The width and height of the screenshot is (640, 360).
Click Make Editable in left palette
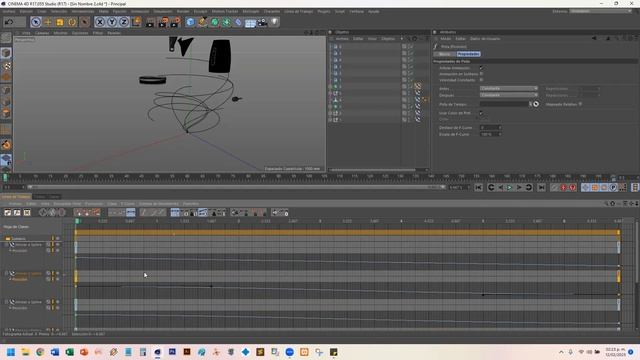click(6, 38)
